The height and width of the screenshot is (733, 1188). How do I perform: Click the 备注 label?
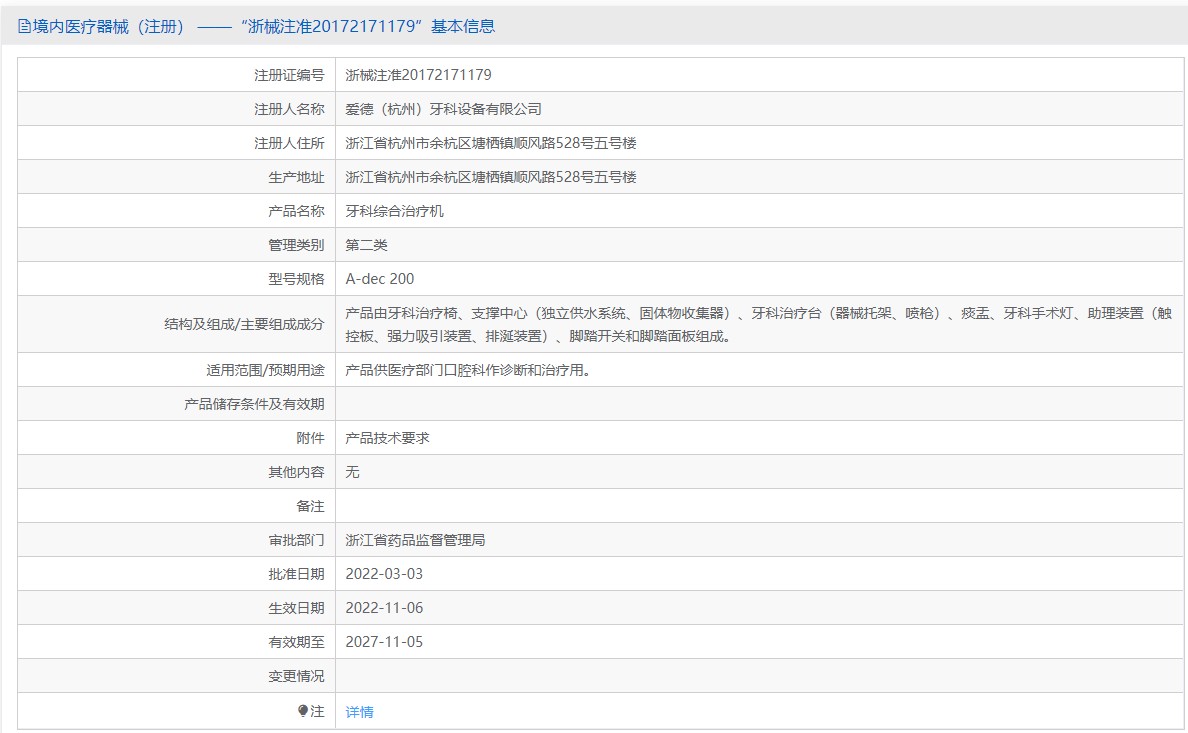click(x=310, y=506)
